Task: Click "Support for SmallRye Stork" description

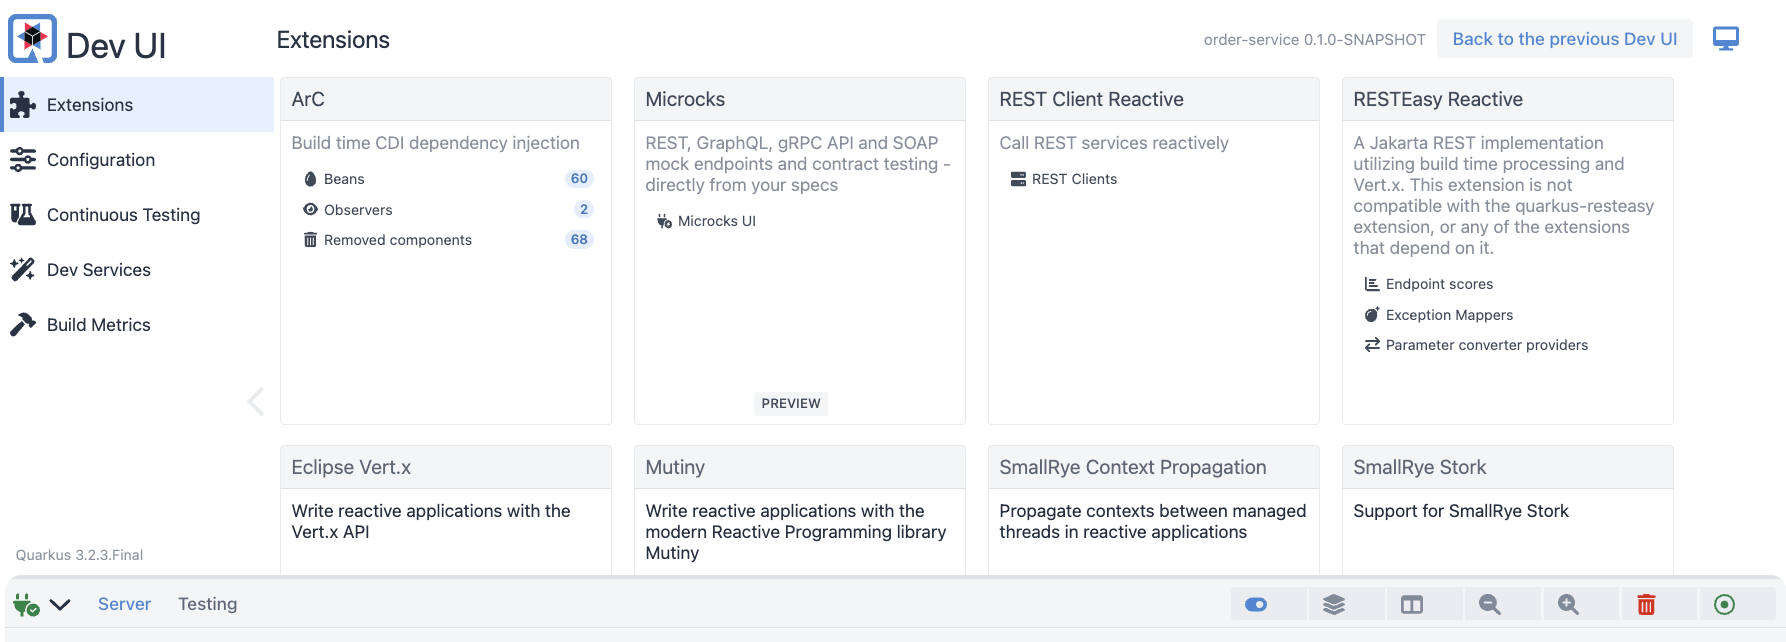Action: click(1461, 511)
